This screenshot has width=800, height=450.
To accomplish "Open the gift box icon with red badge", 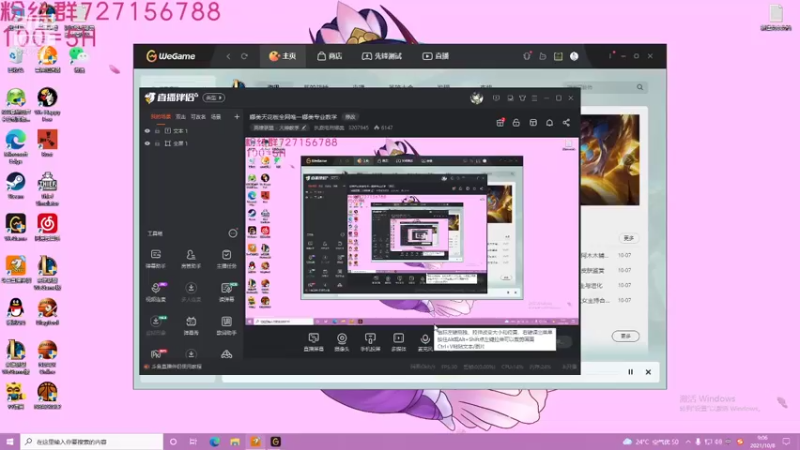I will (x=500, y=122).
